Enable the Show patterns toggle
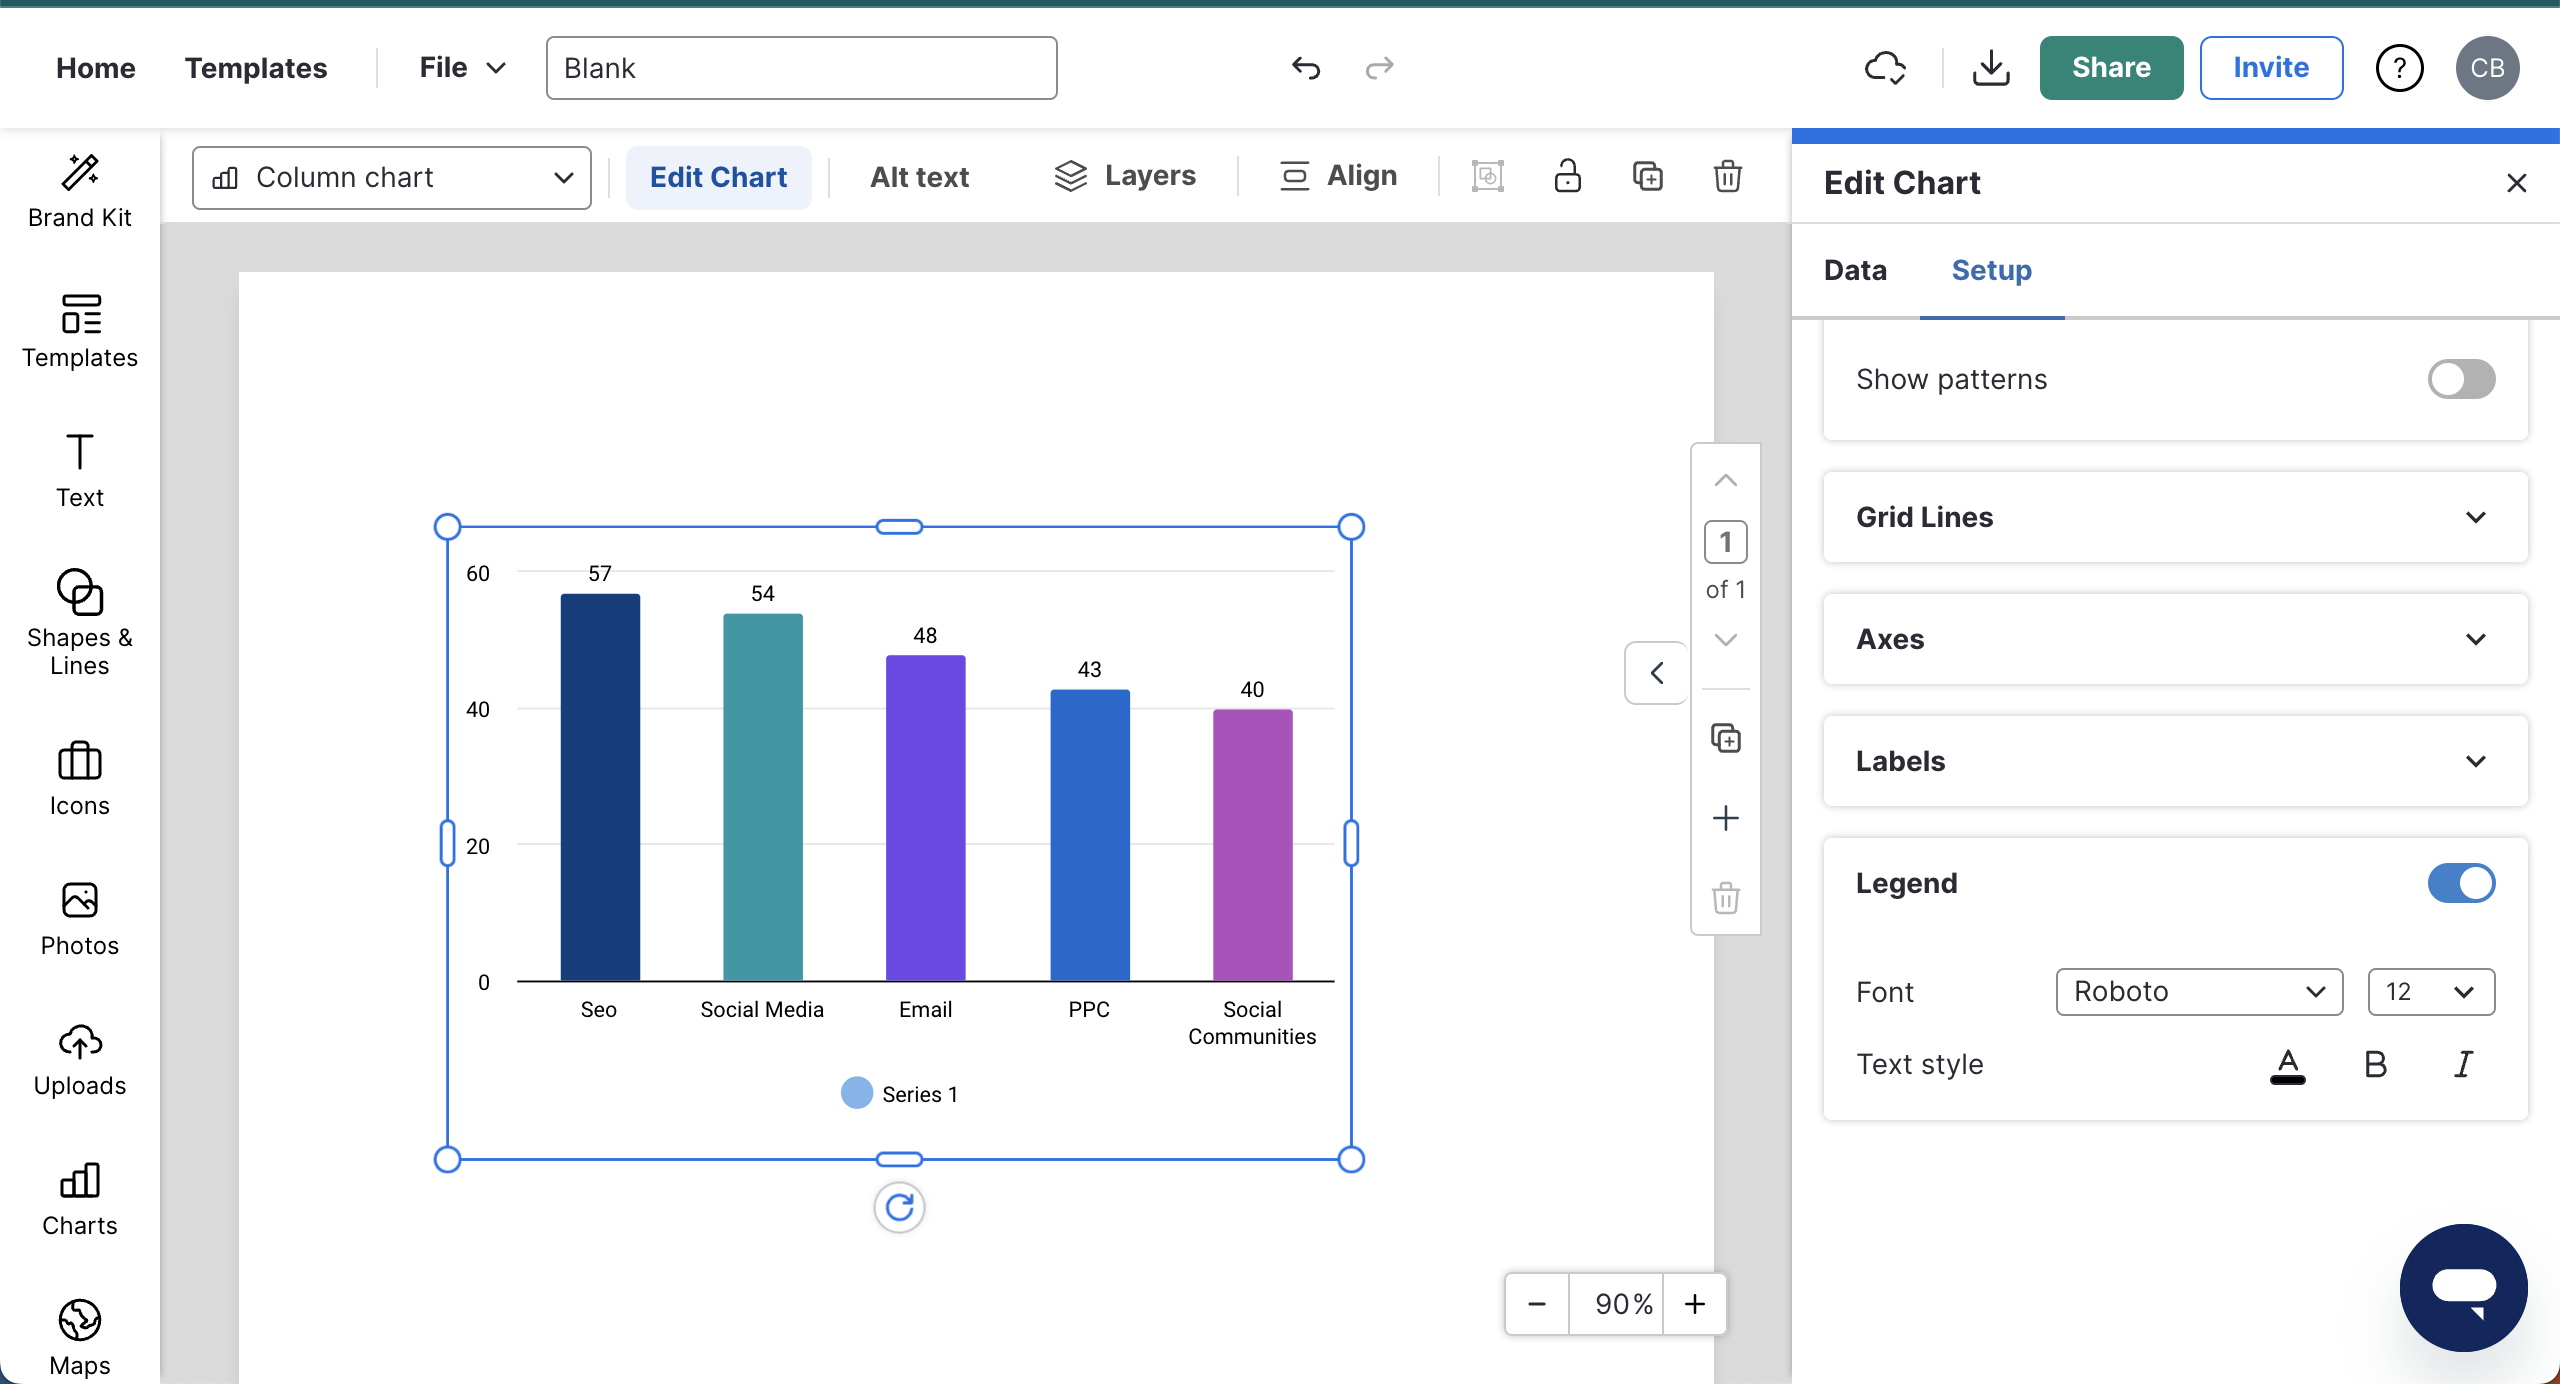This screenshot has height=1384, width=2560. pos(2461,379)
